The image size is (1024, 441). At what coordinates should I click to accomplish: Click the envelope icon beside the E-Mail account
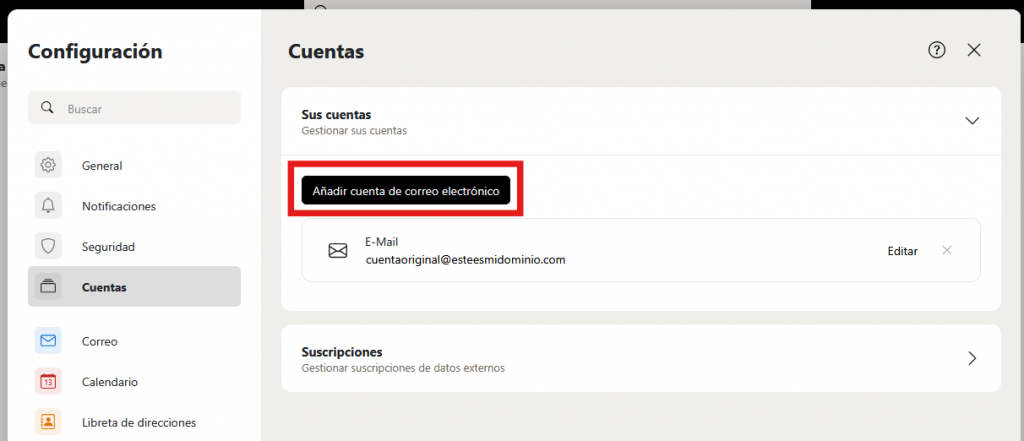338,251
